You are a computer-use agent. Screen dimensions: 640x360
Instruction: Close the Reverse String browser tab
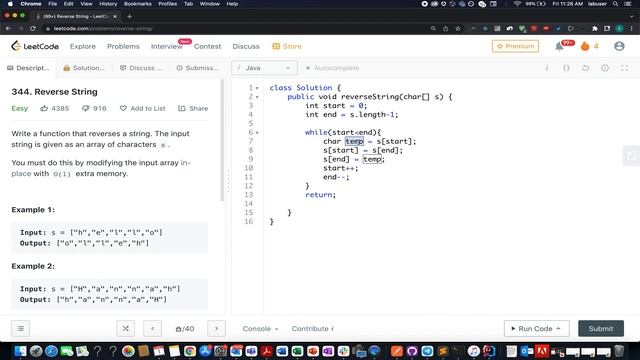[115, 16]
